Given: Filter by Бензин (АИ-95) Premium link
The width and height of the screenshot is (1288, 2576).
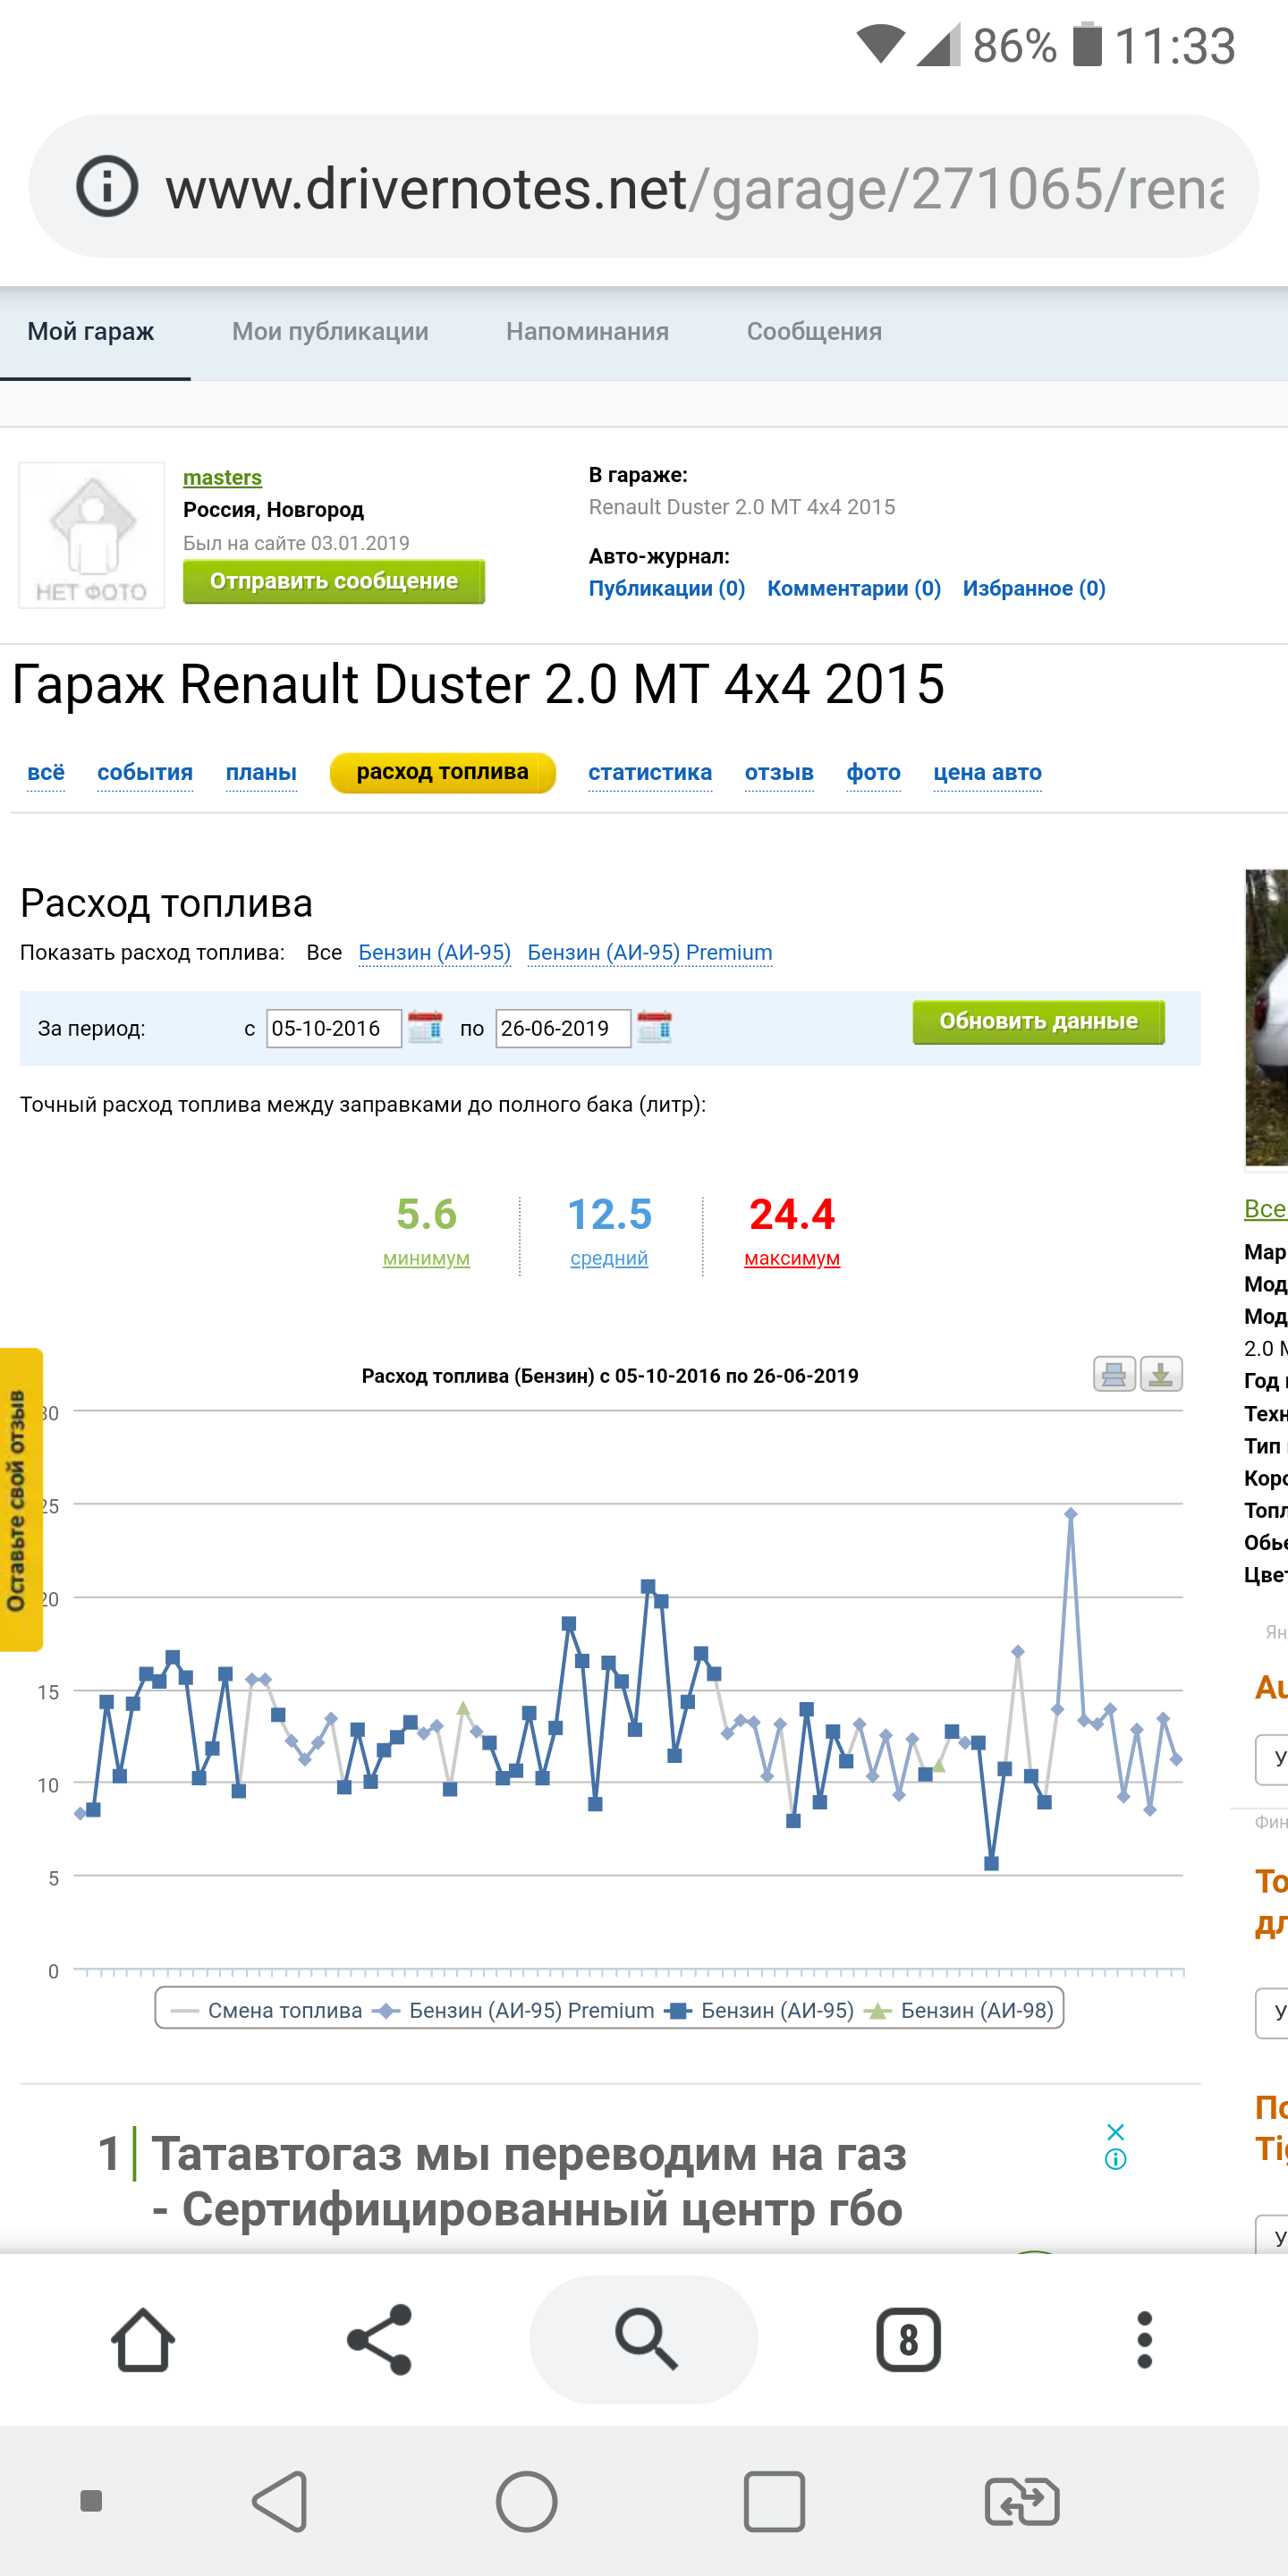Looking at the screenshot, I should (650, 952).
